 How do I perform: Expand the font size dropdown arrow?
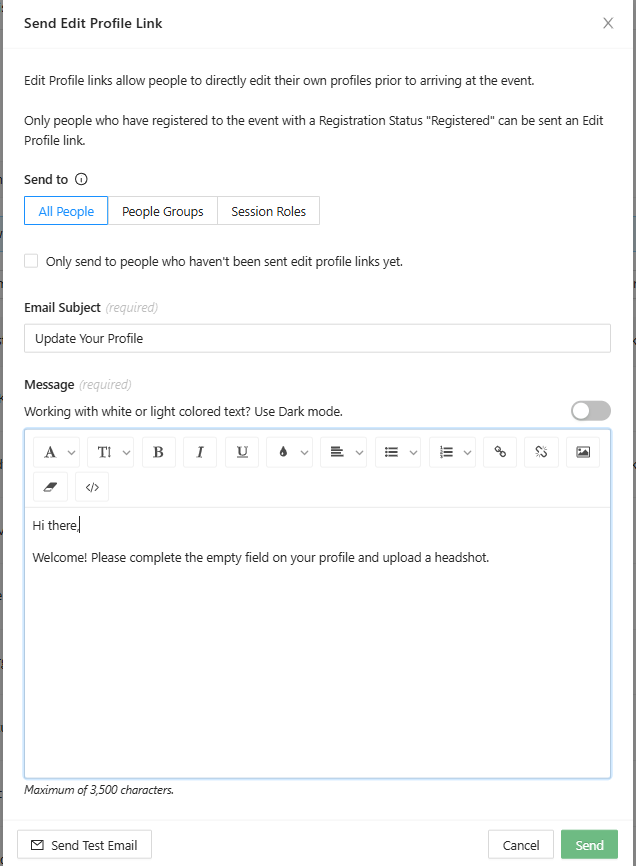coord(126,453)
